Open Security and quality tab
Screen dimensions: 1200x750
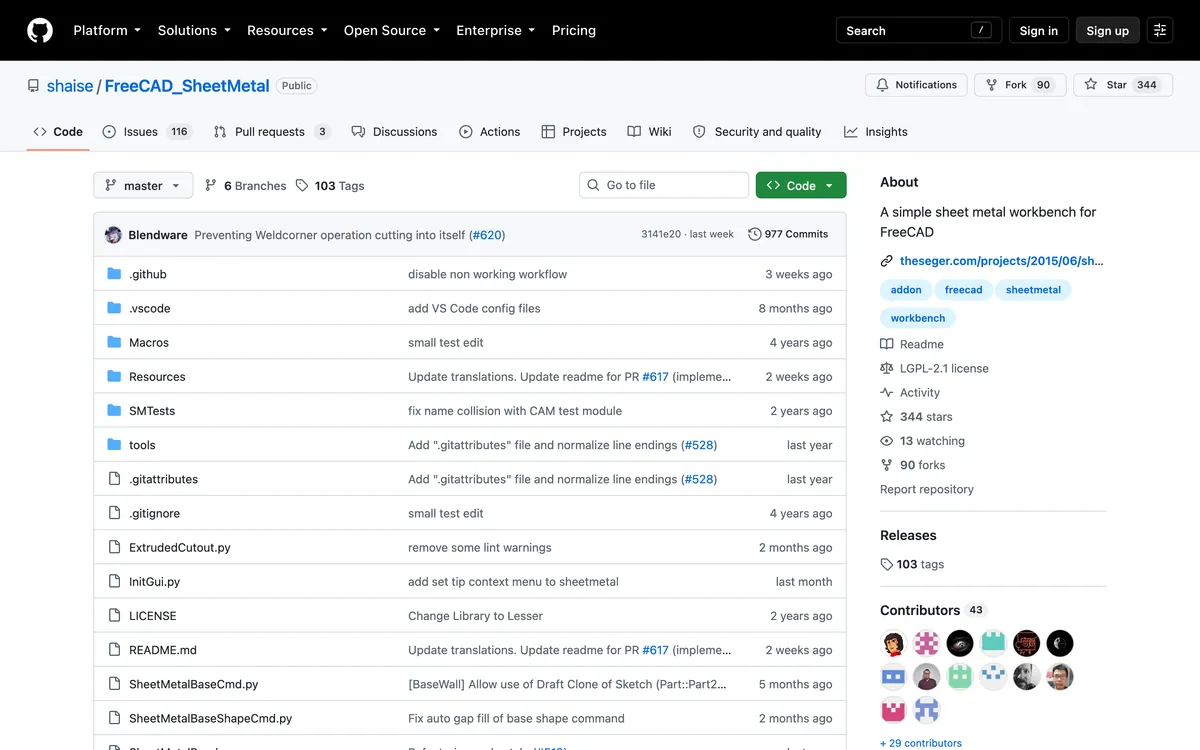[x=757, y=131]
